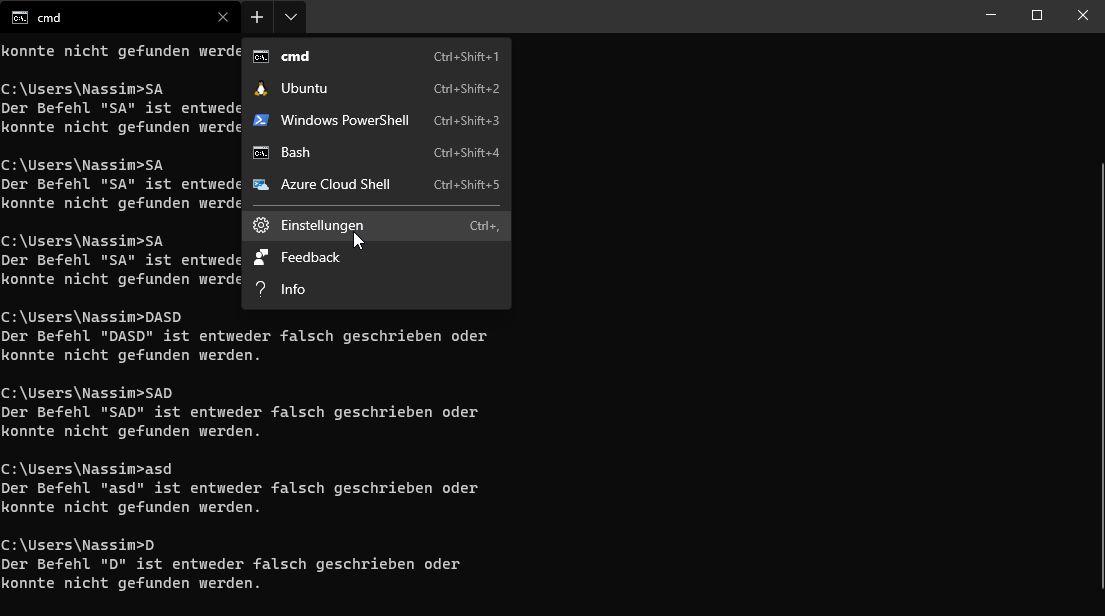Click the Azure Cloud Shell icon

pos(261,185)
